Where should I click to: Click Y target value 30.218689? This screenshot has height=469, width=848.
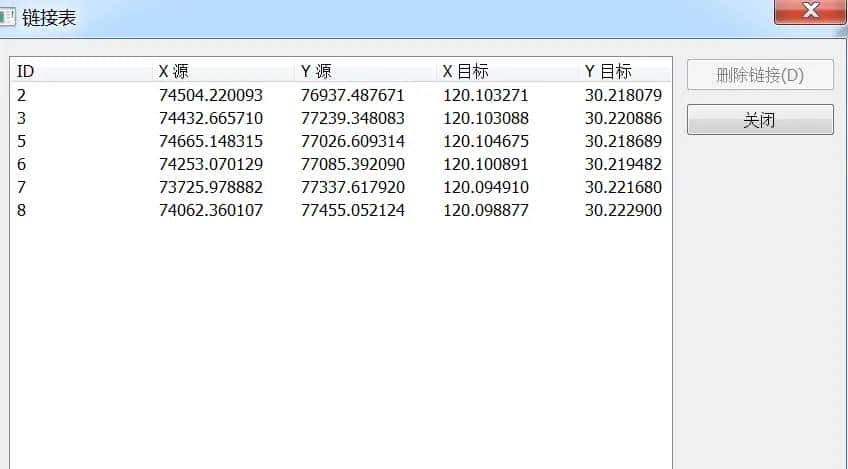pyautogui.click(x=623, y=141)
